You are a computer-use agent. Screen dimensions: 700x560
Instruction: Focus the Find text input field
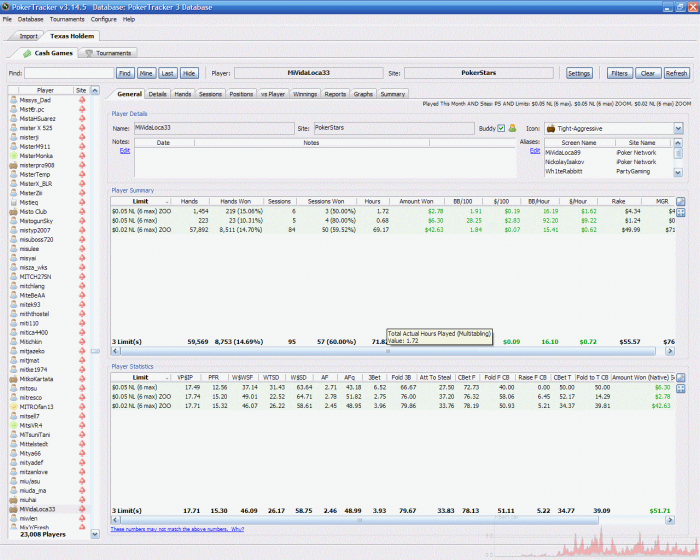tap(69, 73)
